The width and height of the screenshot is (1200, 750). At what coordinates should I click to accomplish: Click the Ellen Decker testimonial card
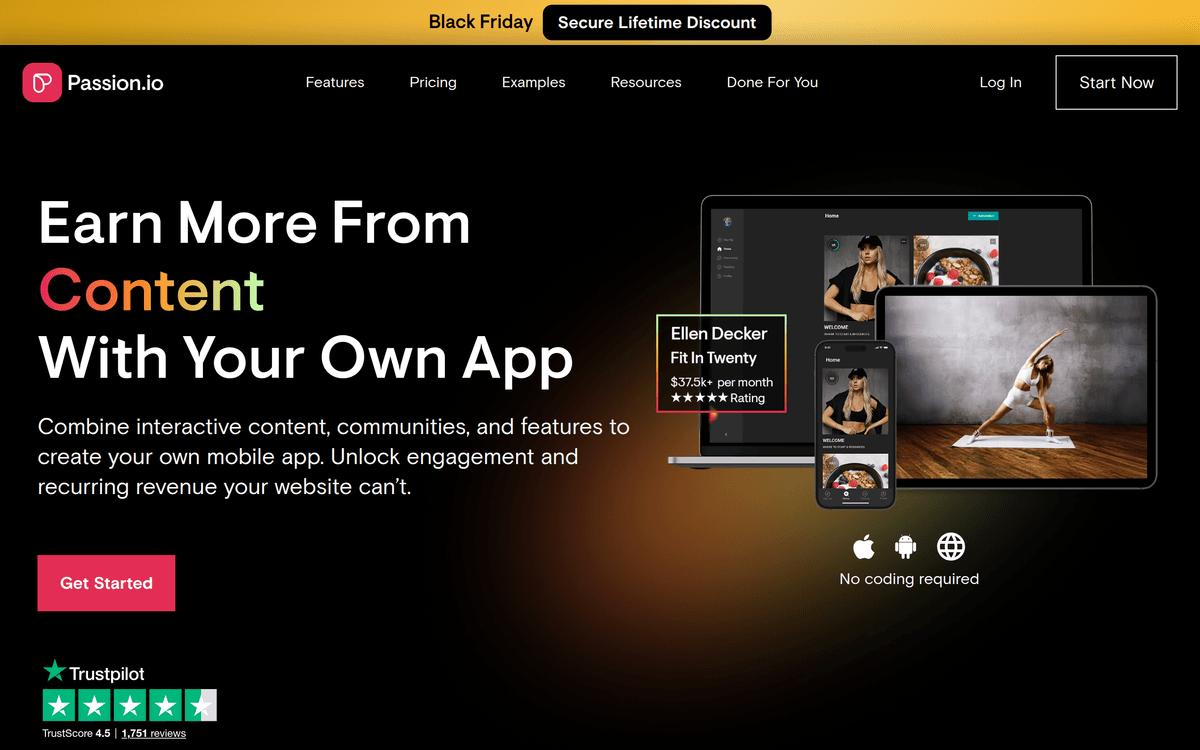click(721, 364)
